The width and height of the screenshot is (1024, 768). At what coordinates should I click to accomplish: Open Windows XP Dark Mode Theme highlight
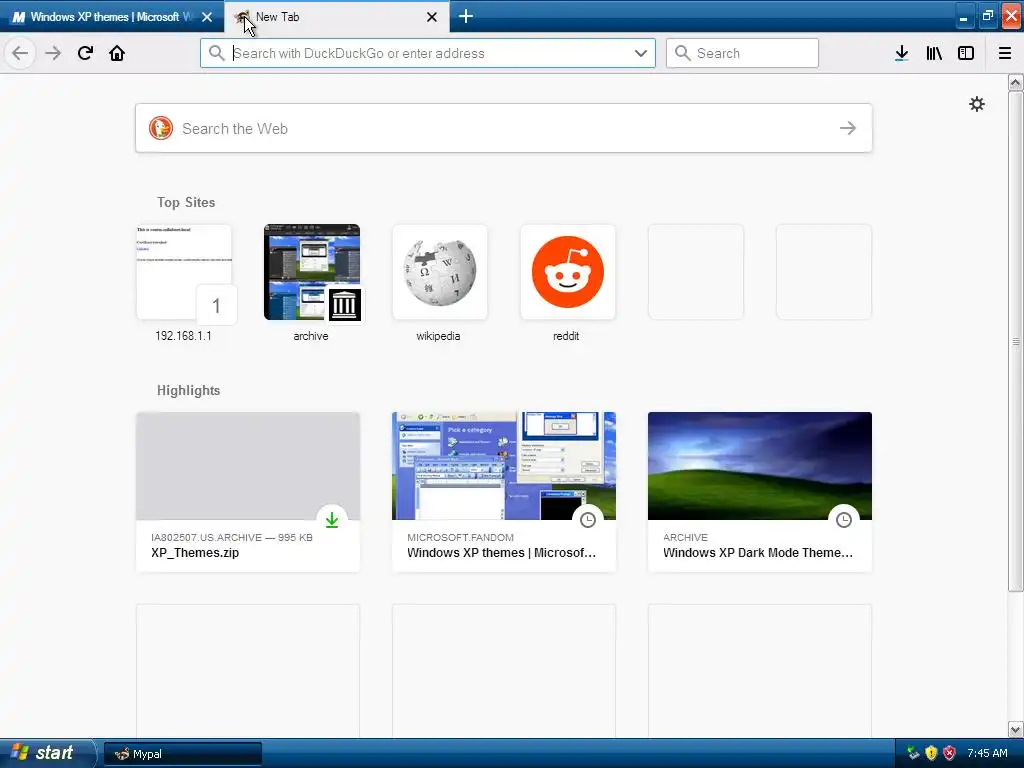(760, 492)
